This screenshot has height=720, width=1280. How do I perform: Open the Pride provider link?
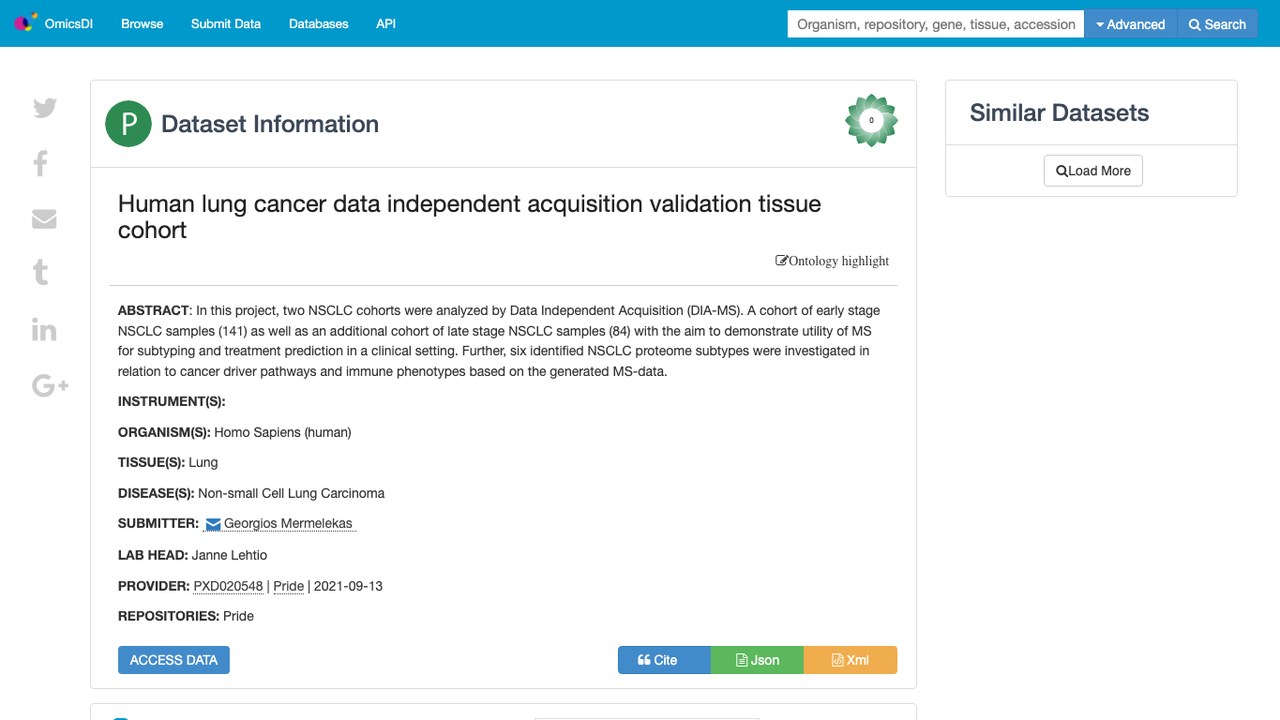[x=289, y=586]
